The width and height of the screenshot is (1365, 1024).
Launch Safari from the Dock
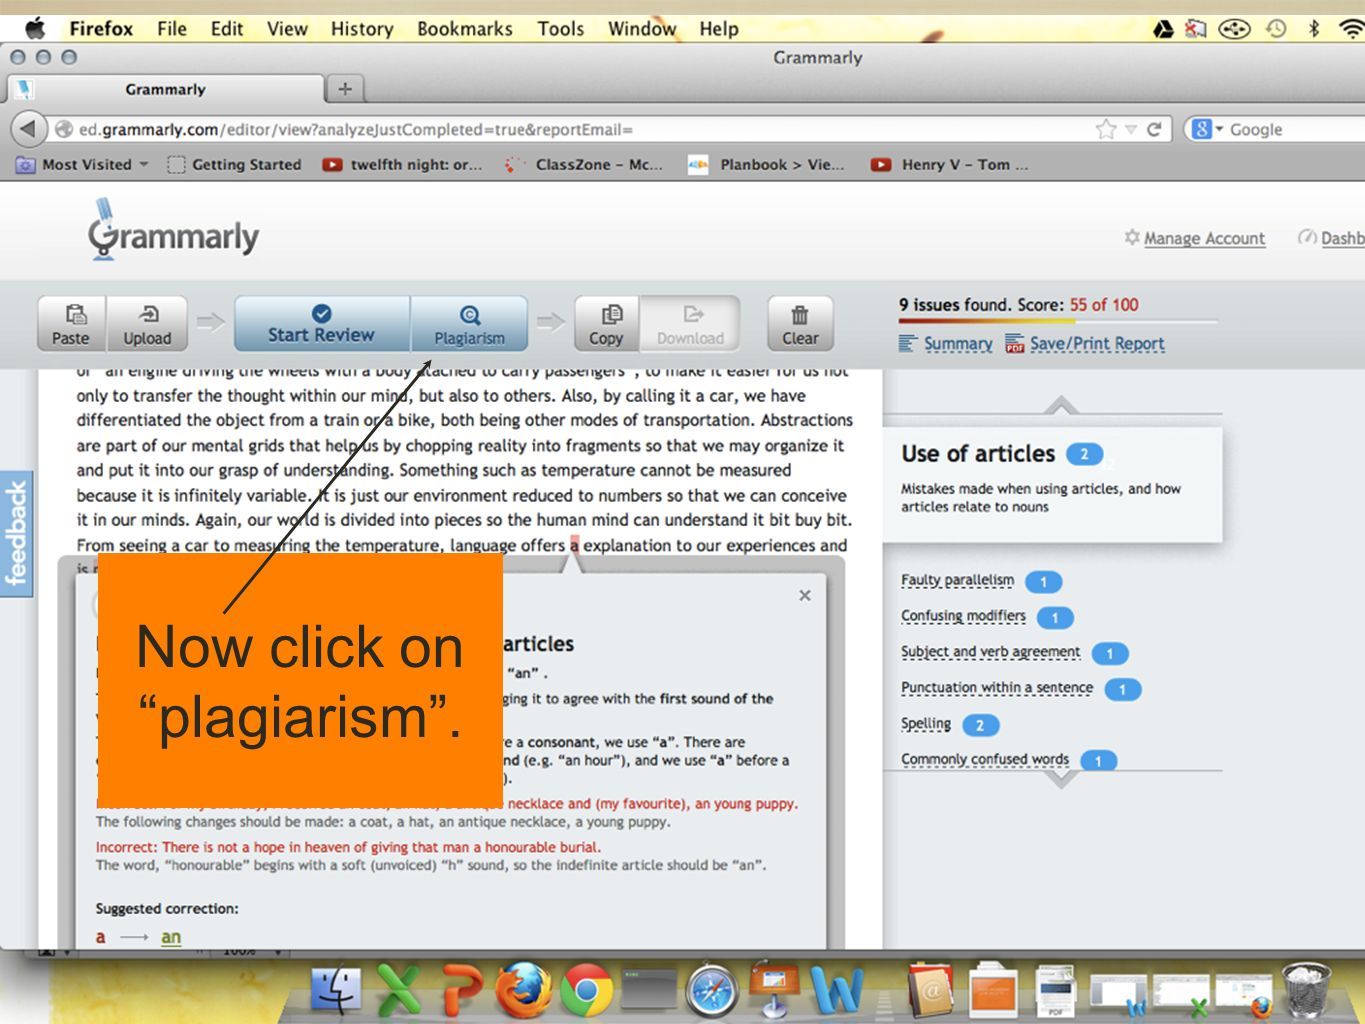[x=712, y=990]
